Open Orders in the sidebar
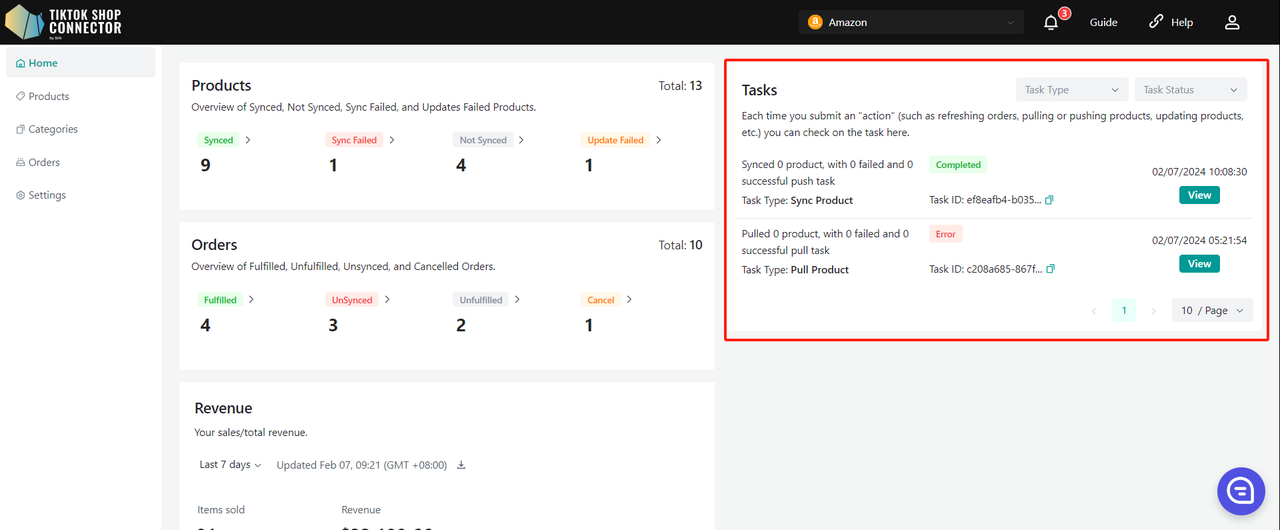Screen dimensions: 1280x530 pos(44,162)
